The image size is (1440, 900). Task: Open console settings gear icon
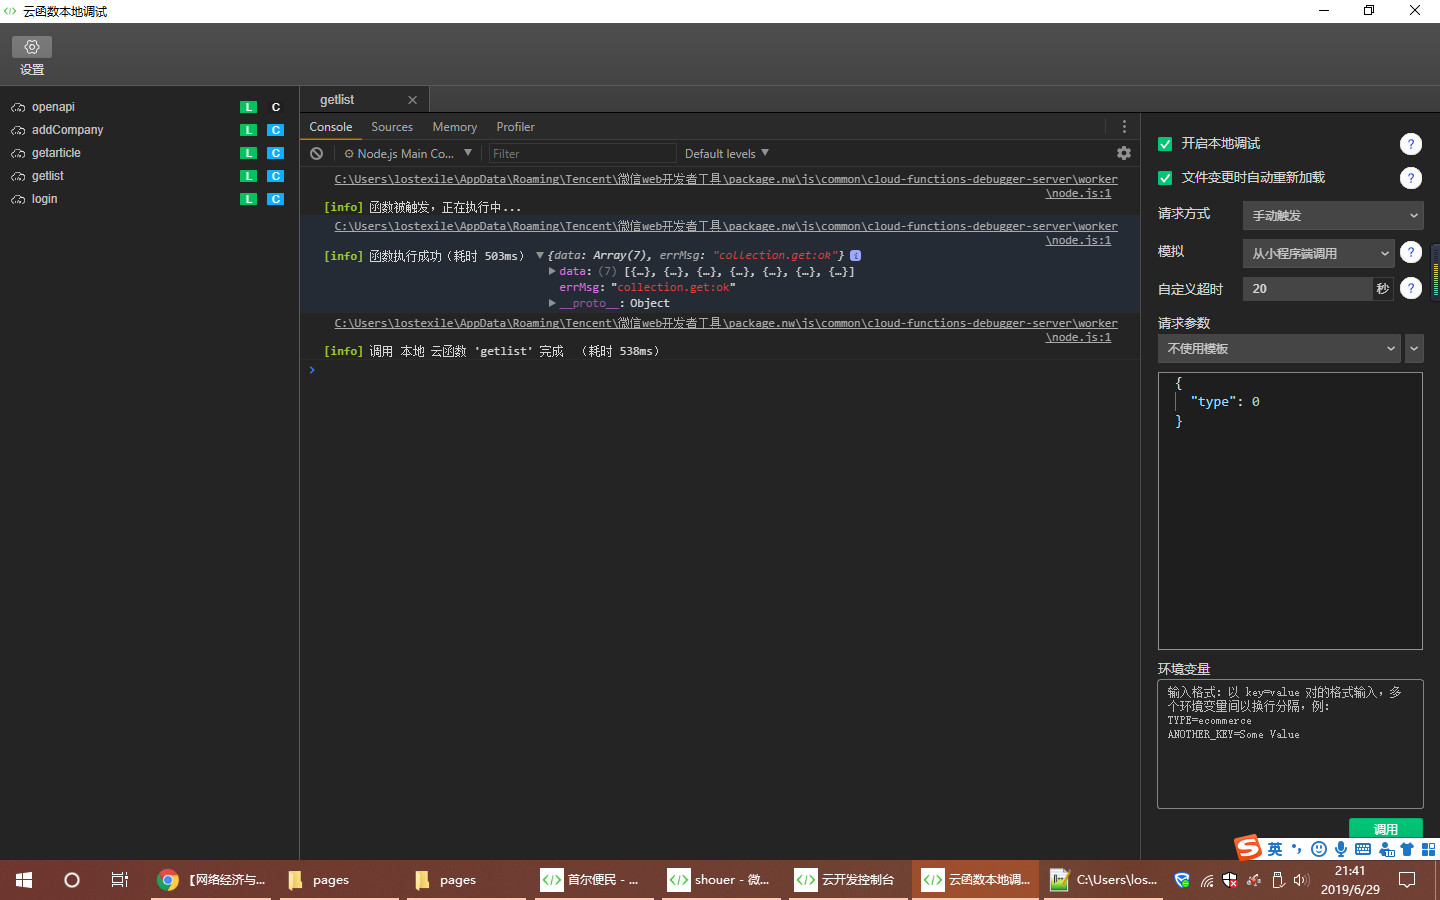tap(1124, 153)
